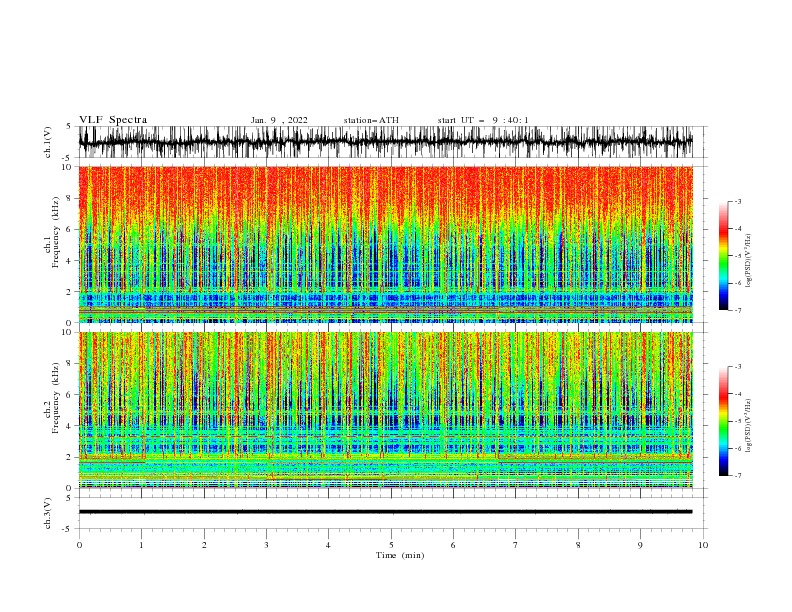
Task: Click the "8" minute tick on time axis
Action: 578,545
